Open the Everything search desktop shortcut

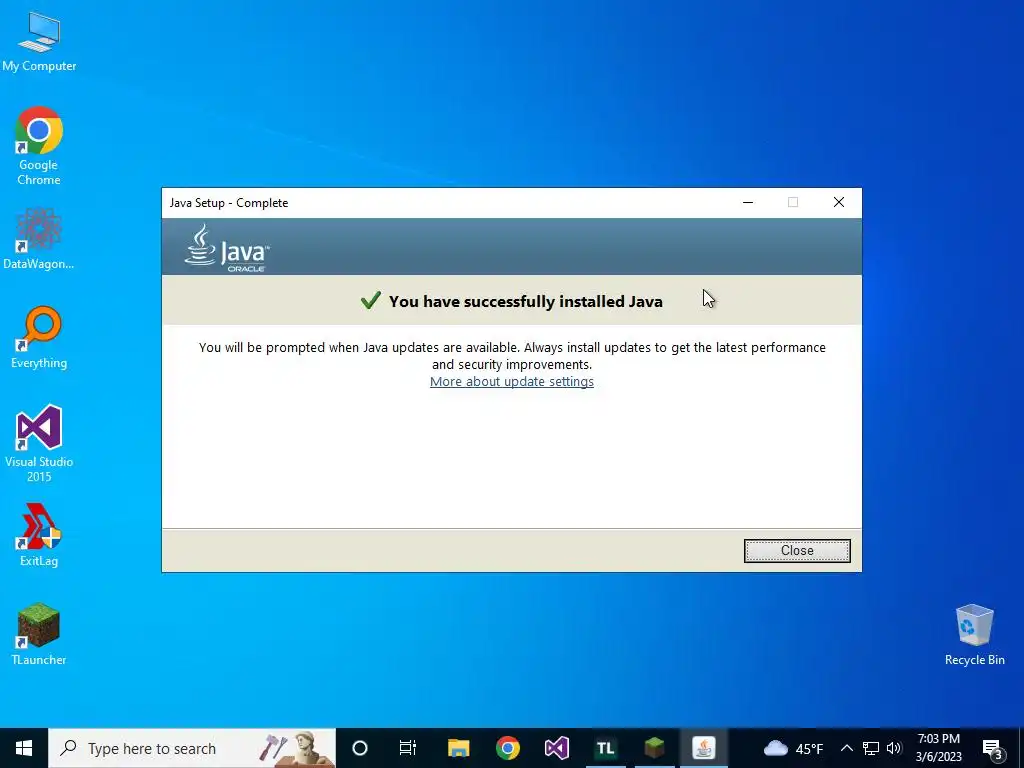coord(39,338)
